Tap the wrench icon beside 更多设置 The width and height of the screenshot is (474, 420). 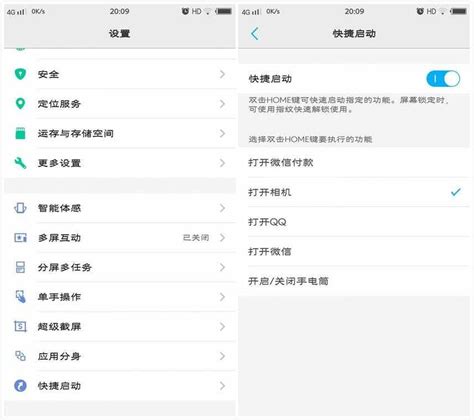pos(20,163)
